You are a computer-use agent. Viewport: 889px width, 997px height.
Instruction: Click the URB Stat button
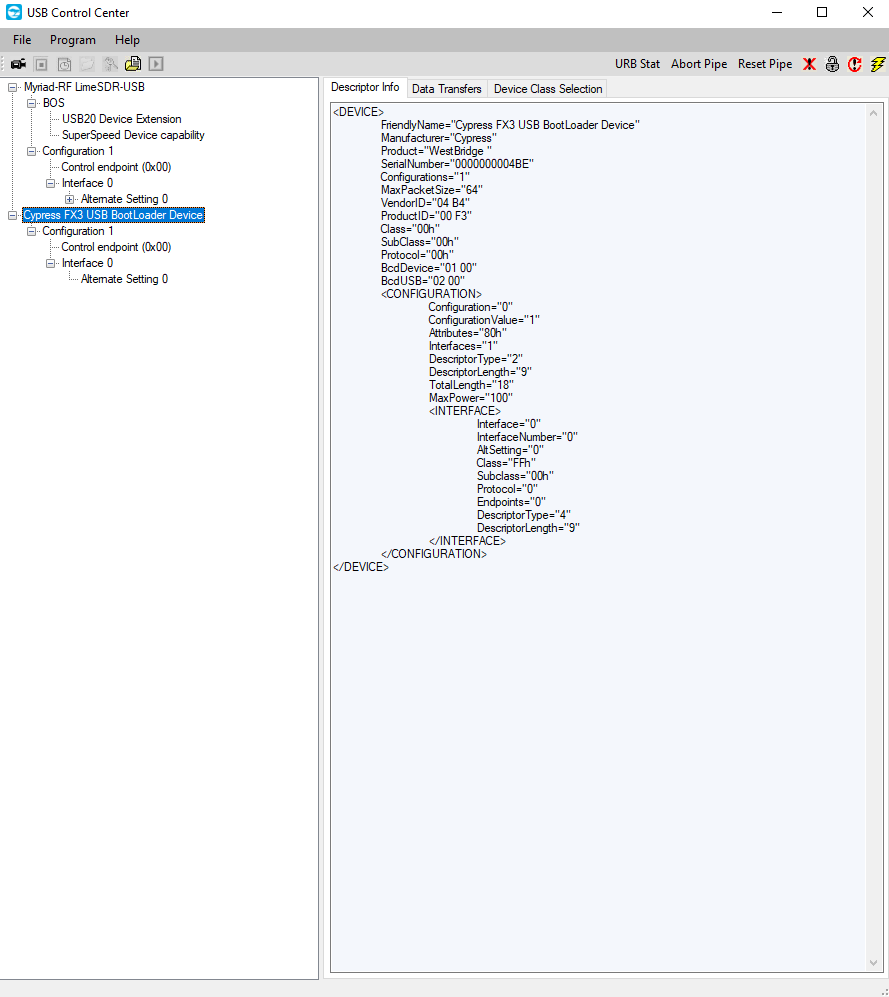pos(637,64)
